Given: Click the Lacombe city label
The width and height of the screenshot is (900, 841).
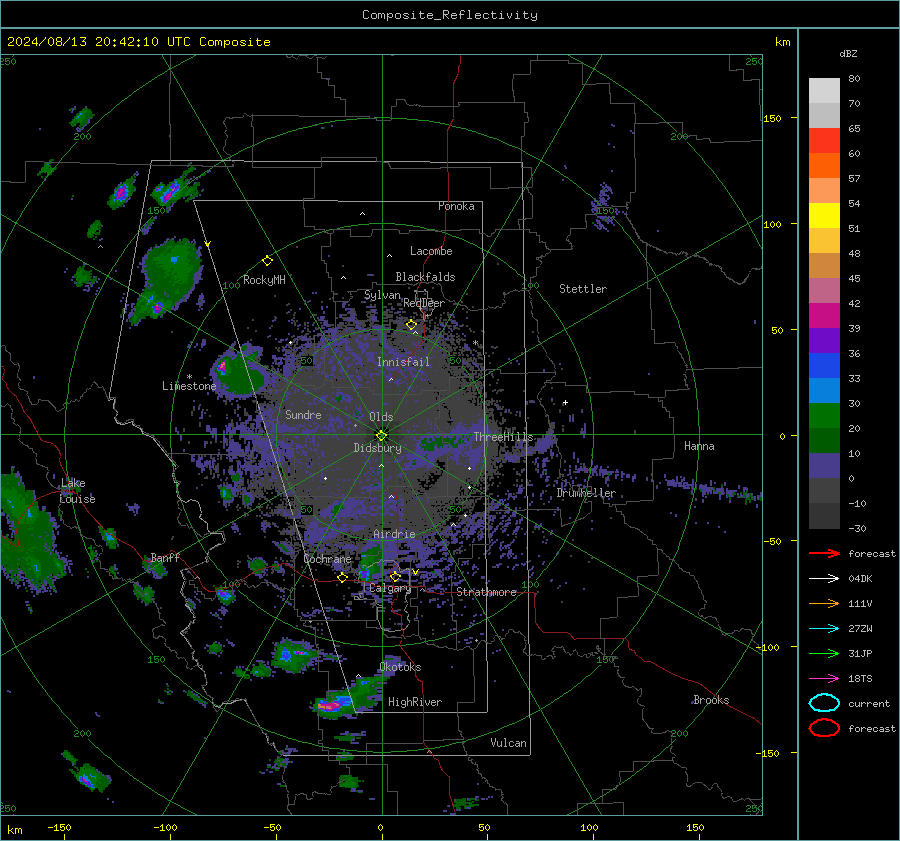Looking at the screenshot, I should pos(431,251).
